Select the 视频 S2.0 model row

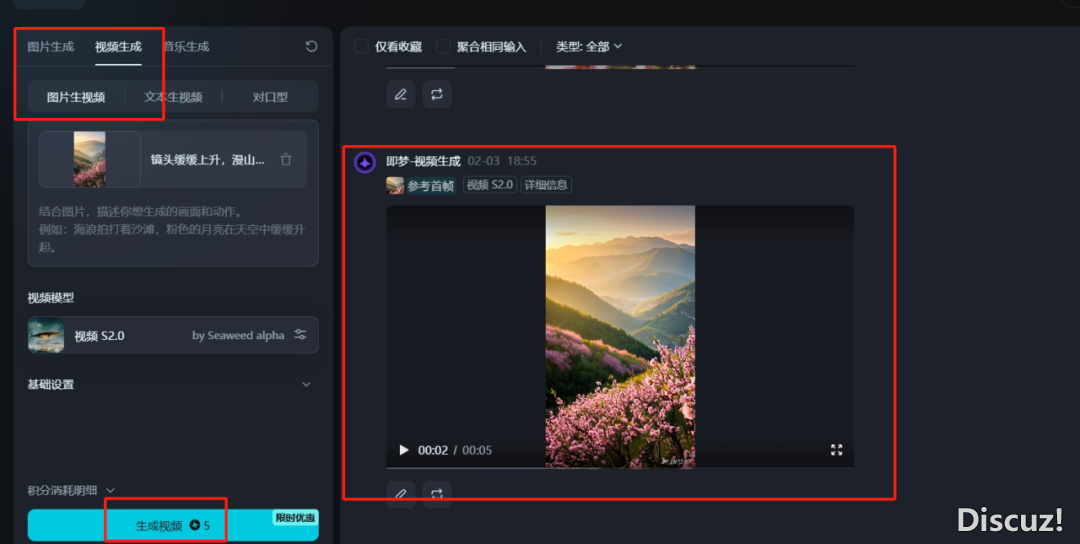point(173,335)
